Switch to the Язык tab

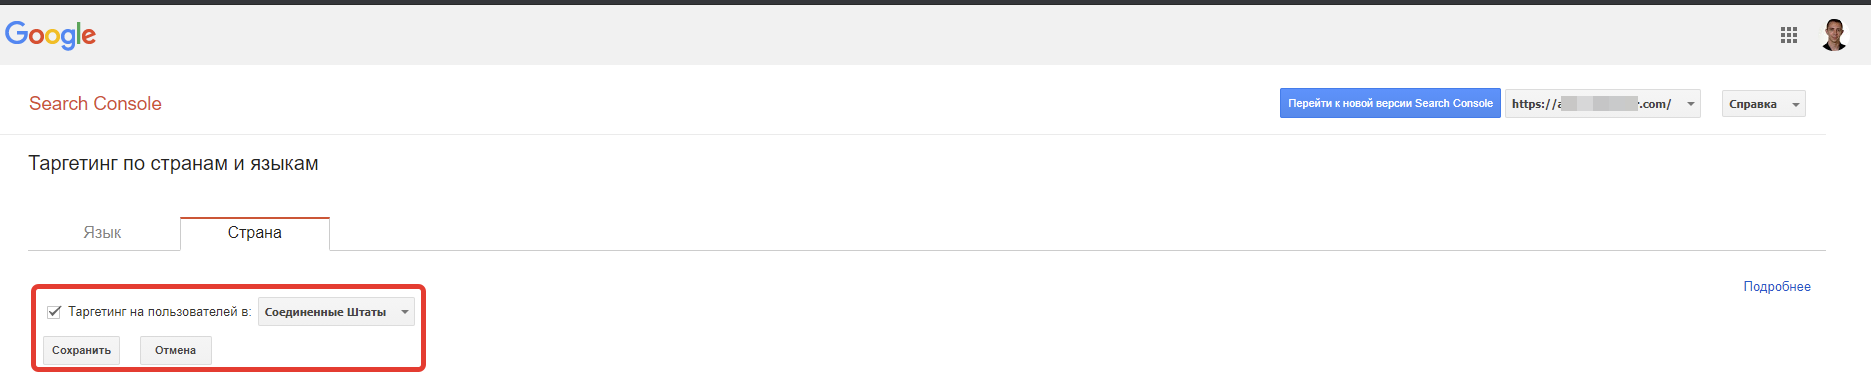pyautogui.click(x=103, y=233)
